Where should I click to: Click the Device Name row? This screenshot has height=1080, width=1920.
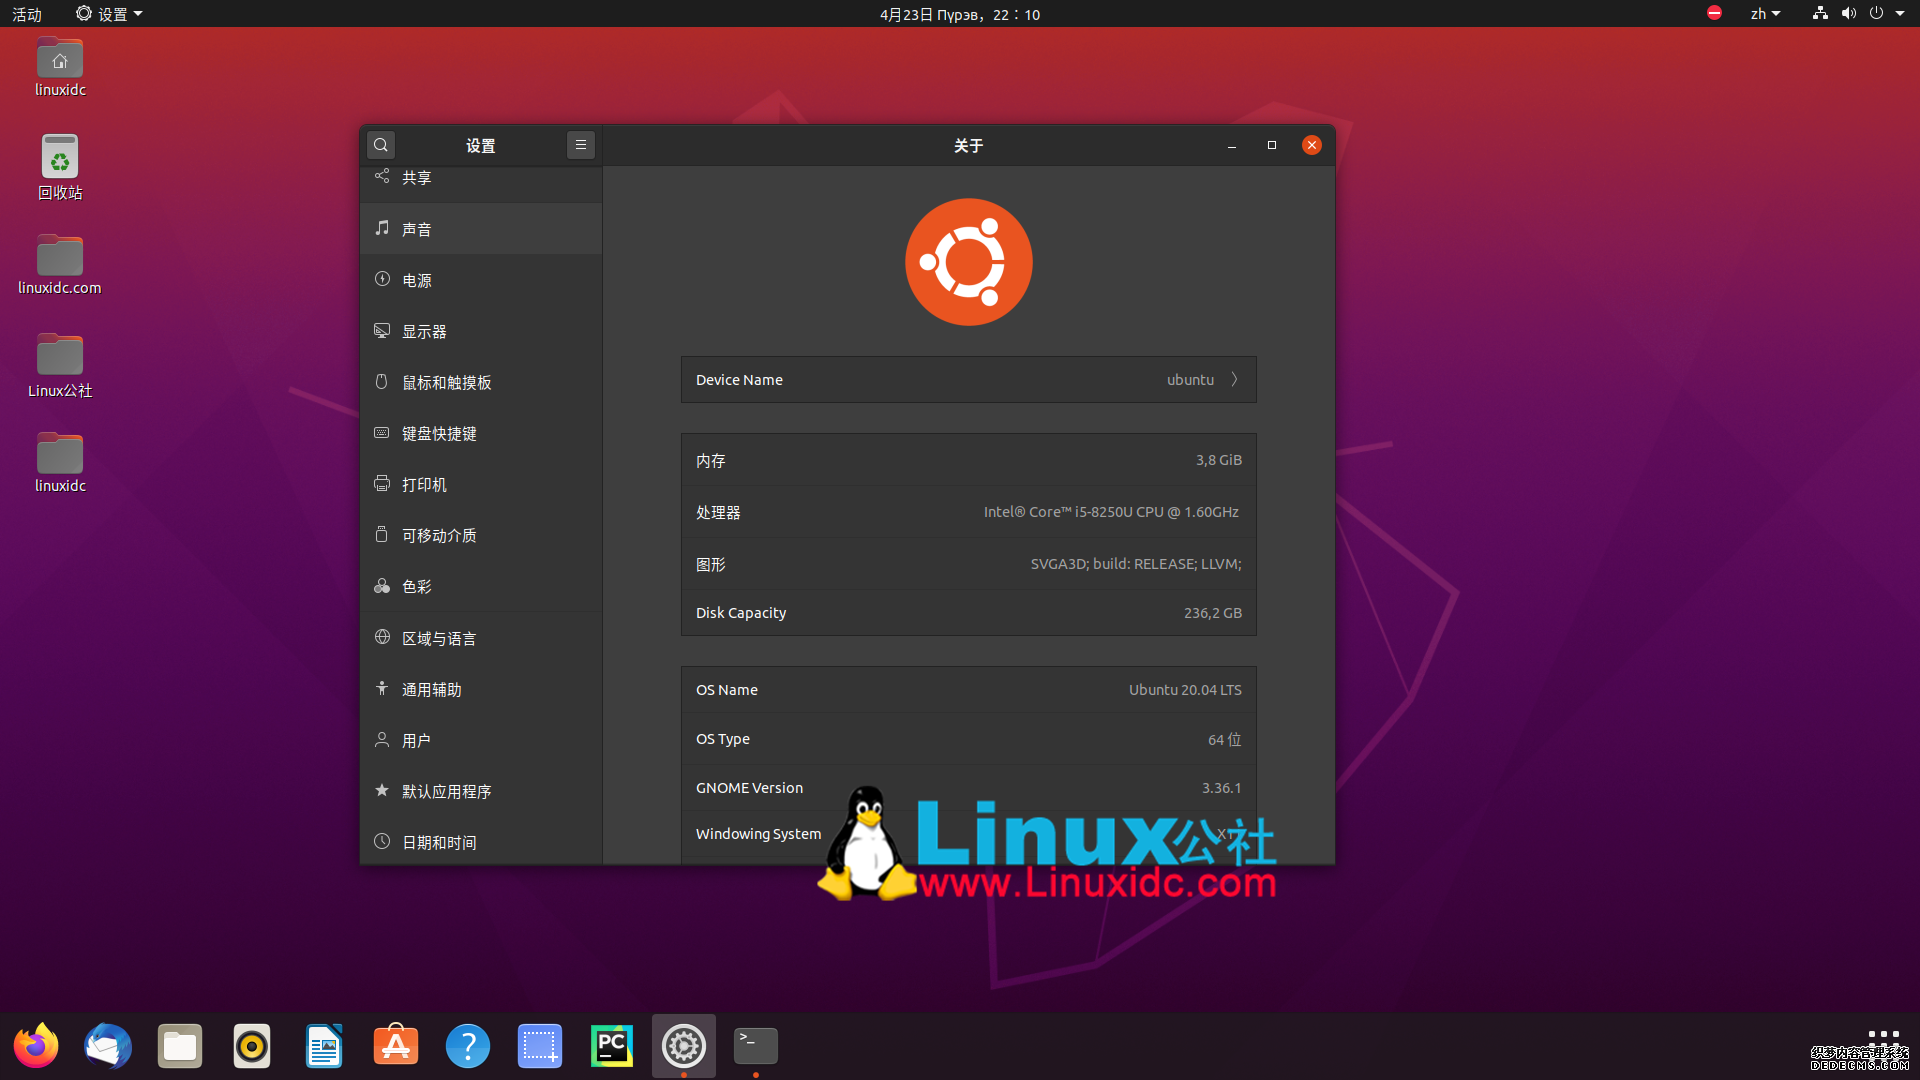[968, 379]
